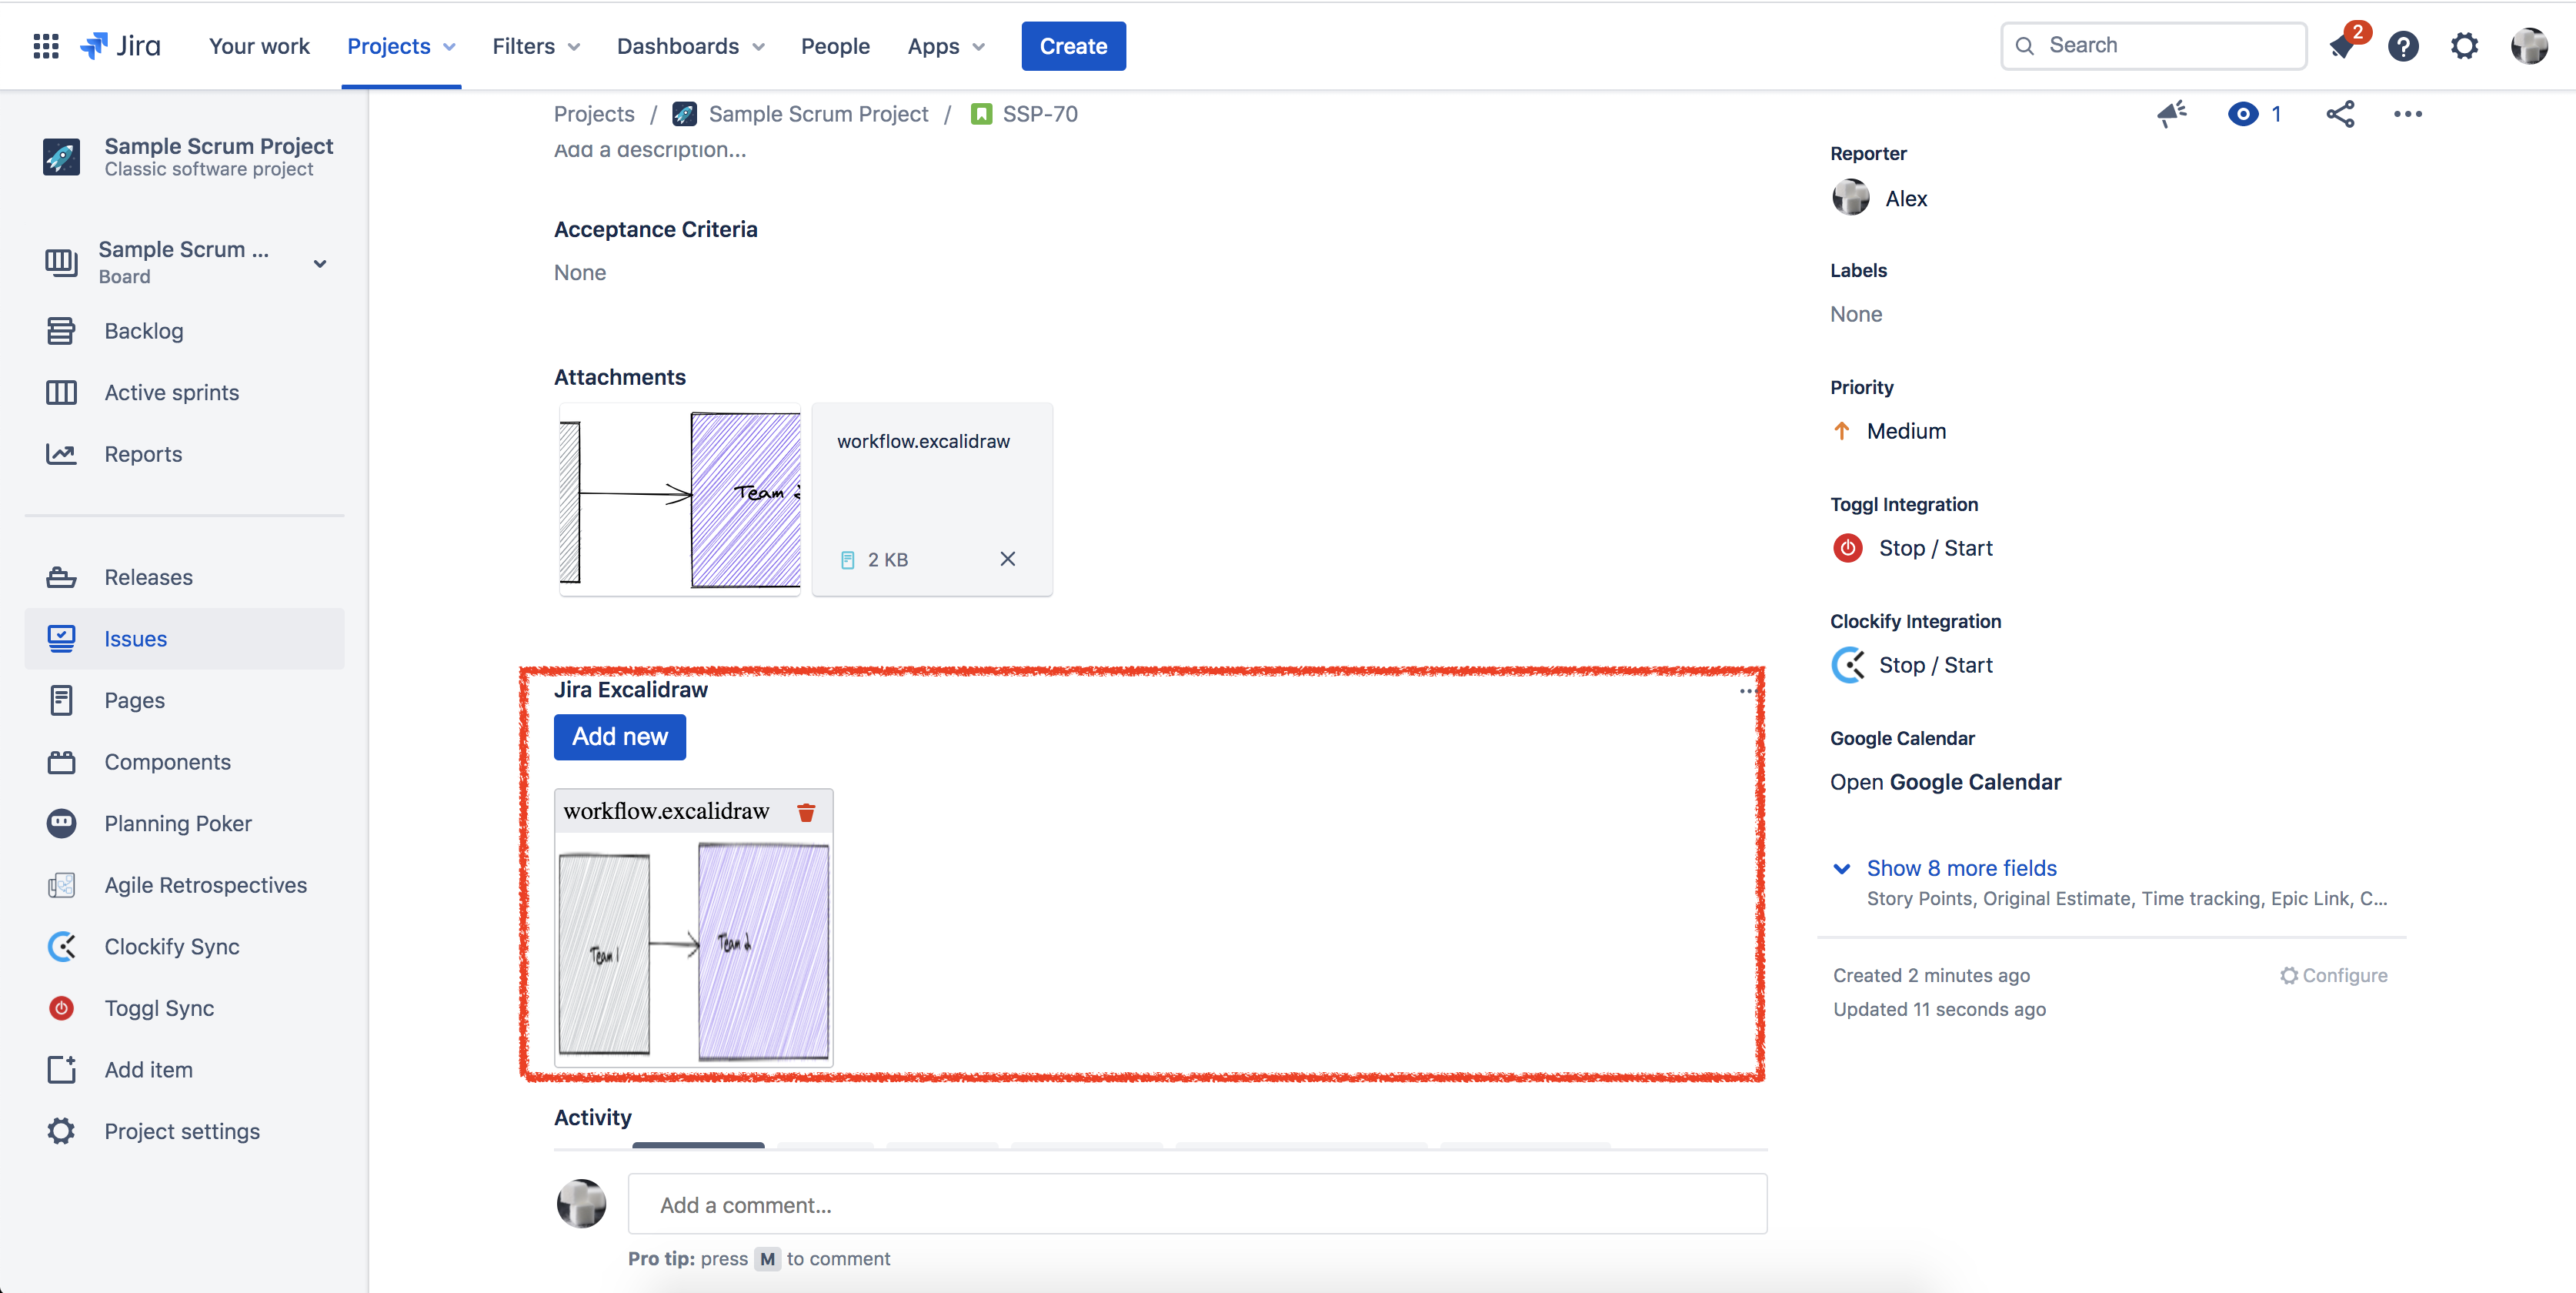Go to Backlog in the sidebar
This screenshot has width=2576, height=1293.
pos(143,331)
